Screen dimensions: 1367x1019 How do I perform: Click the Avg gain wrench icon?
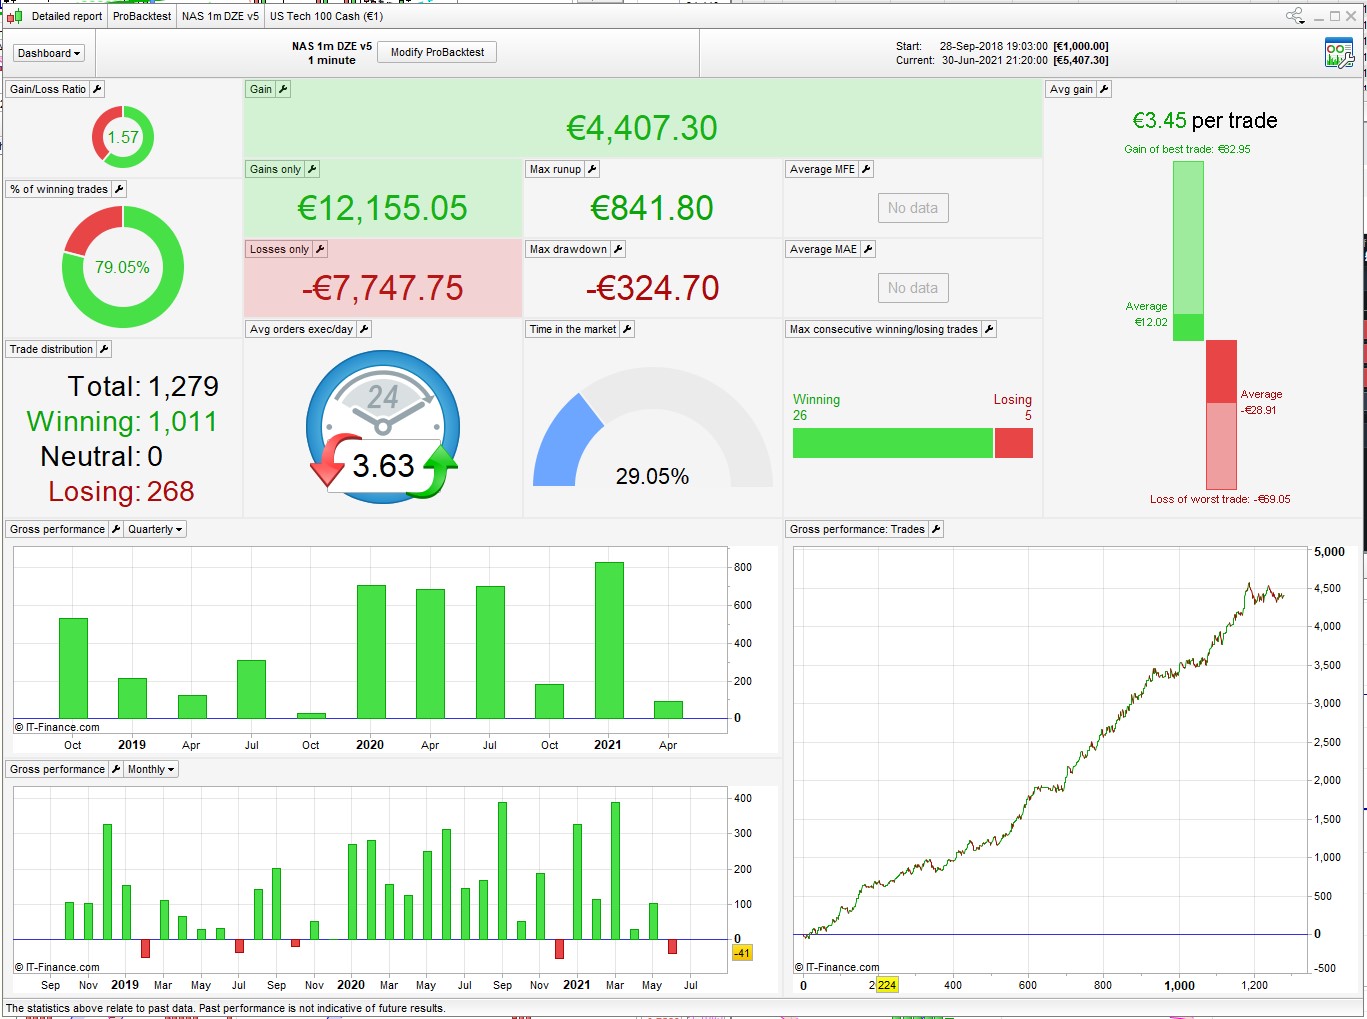pyautogui.click(x=1104, y=89)
